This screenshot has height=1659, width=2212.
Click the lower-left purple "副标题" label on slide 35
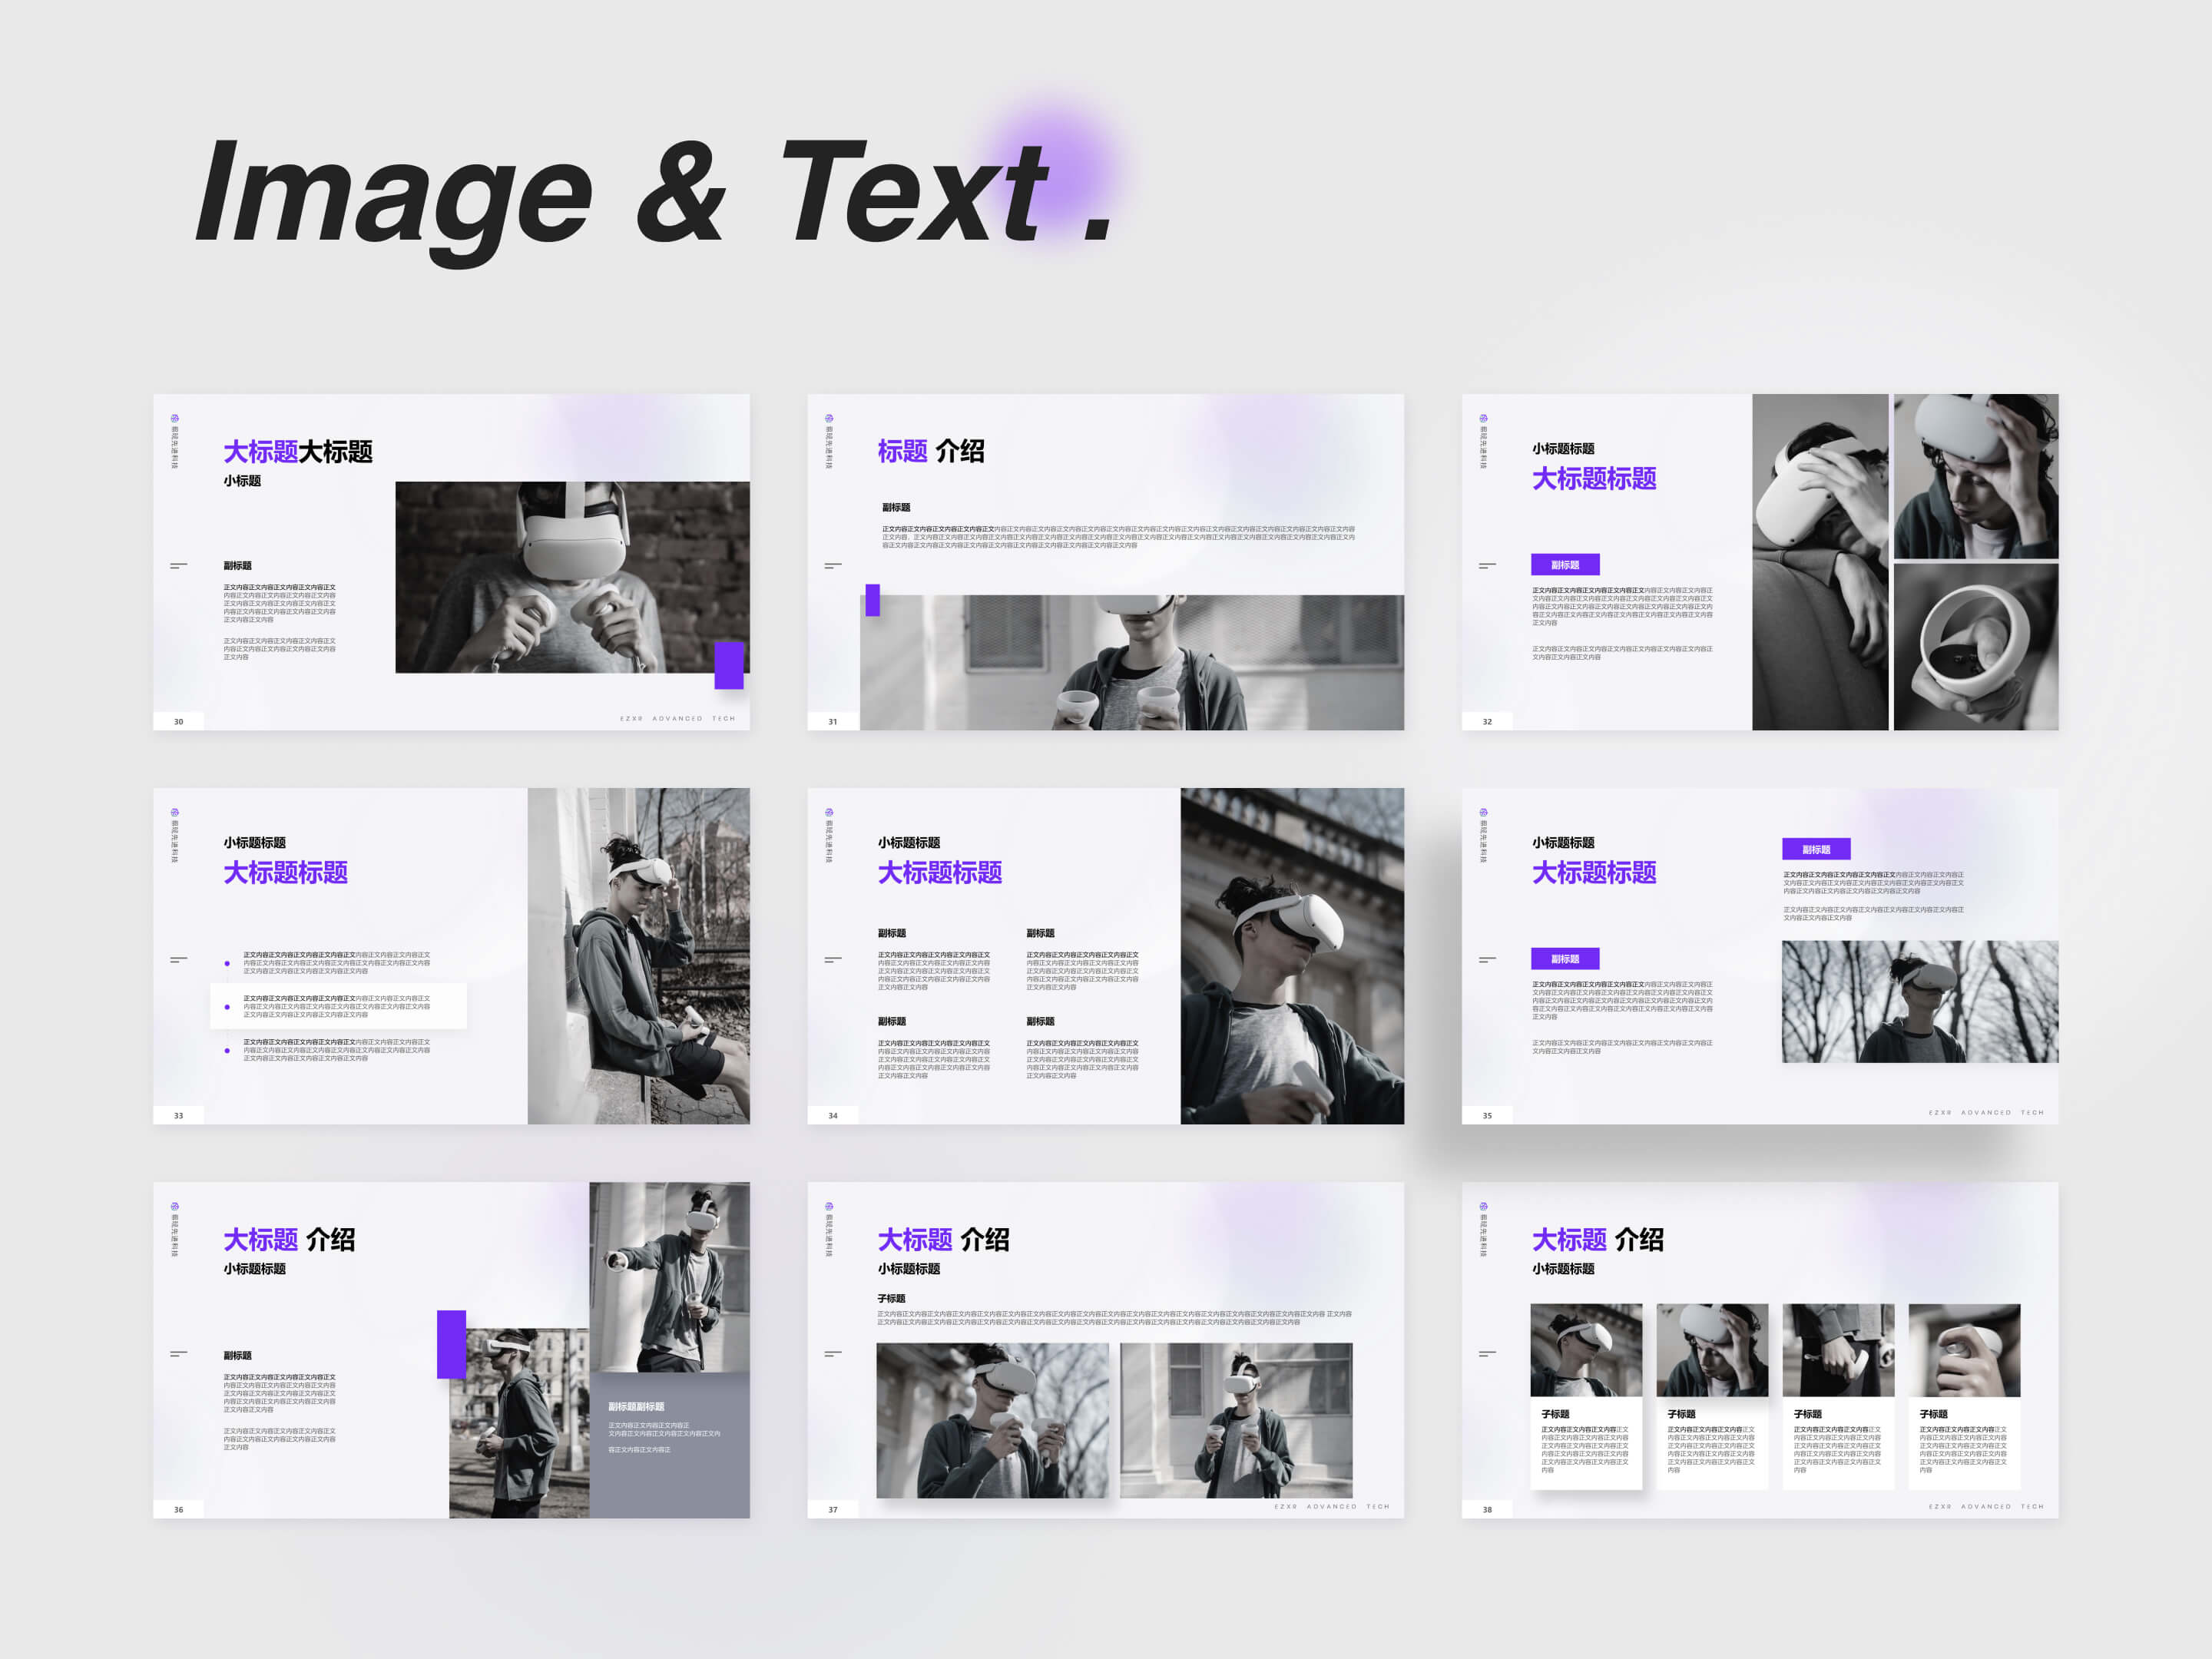(x=1565, y=959)
